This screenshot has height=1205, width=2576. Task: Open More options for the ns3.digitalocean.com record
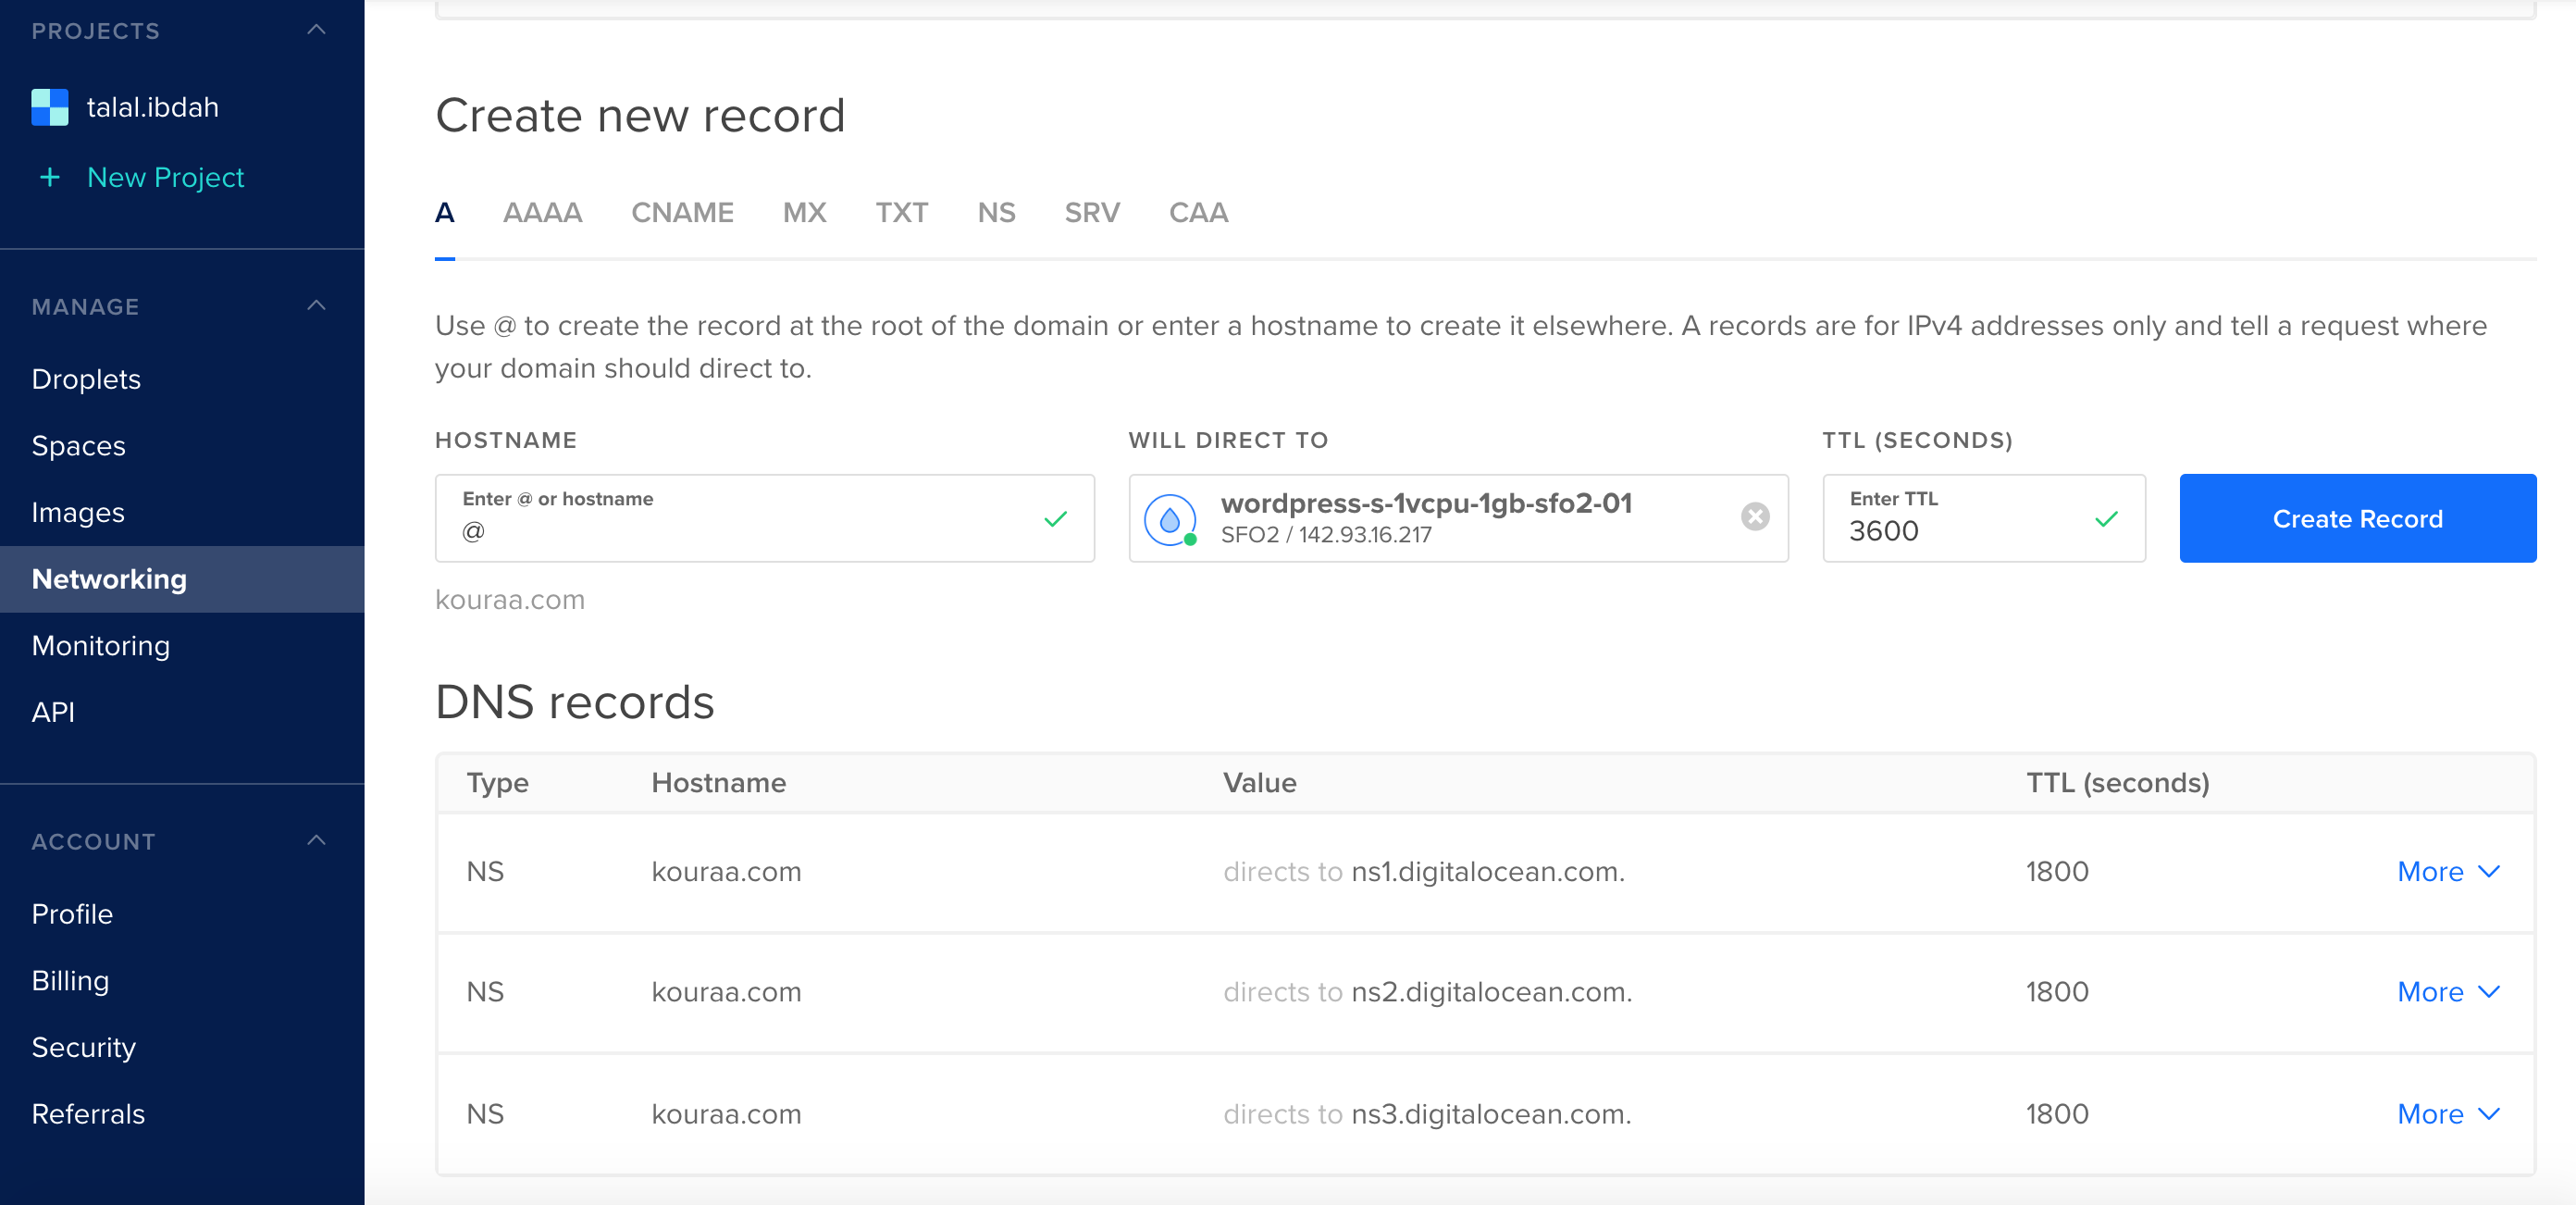tap(2447, 1113)
